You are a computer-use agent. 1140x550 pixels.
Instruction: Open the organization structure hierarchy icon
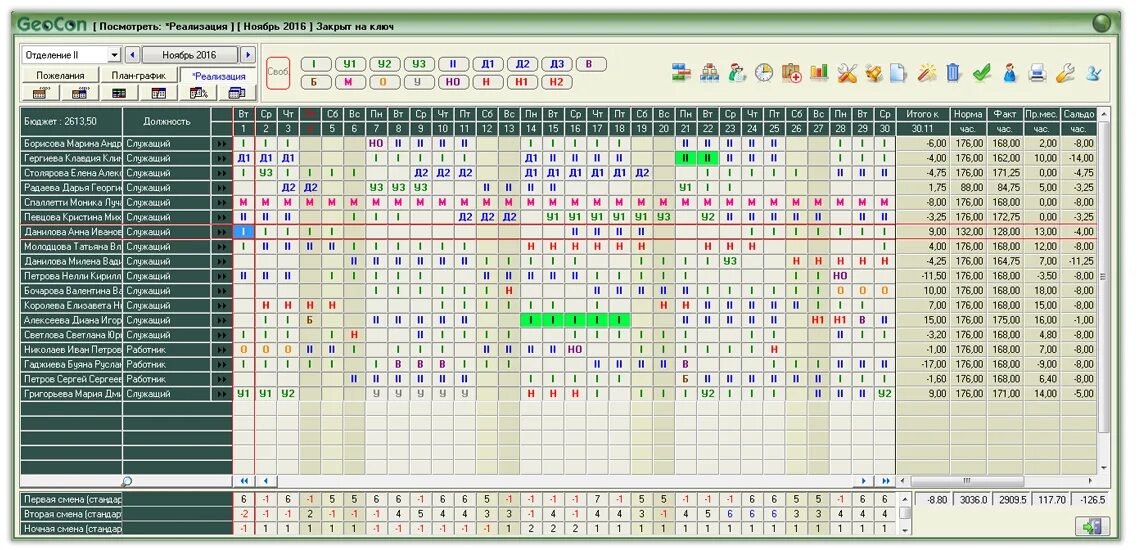pyautogui.click(x=710, y=72)
